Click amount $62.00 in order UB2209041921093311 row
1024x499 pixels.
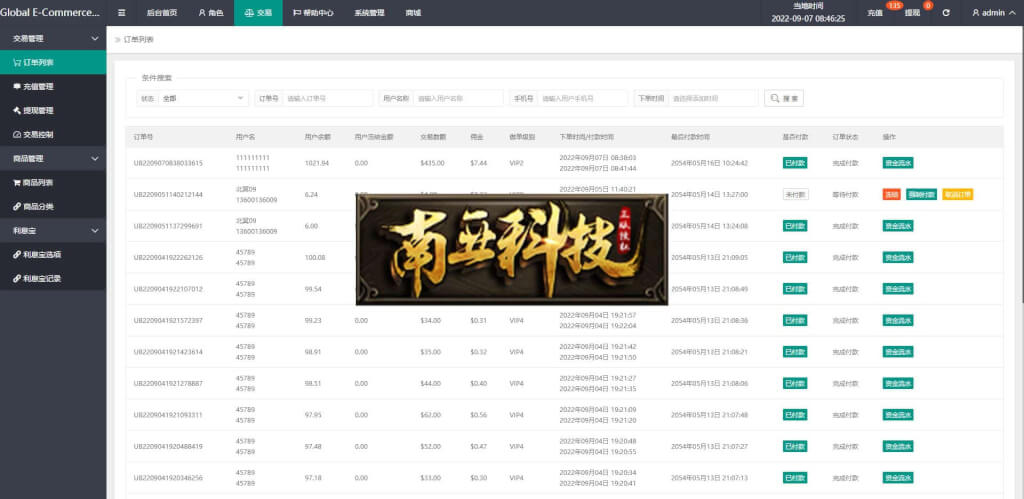coord(430,415)
